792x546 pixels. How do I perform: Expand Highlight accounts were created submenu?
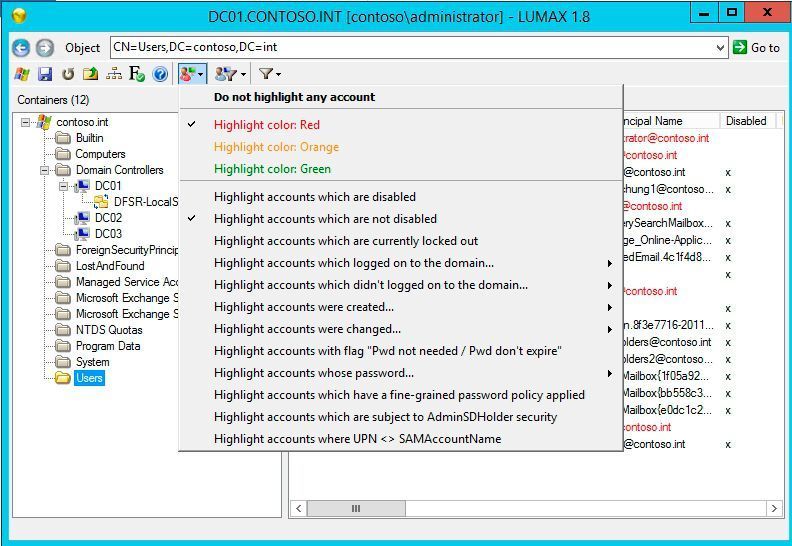coord(610,307)
